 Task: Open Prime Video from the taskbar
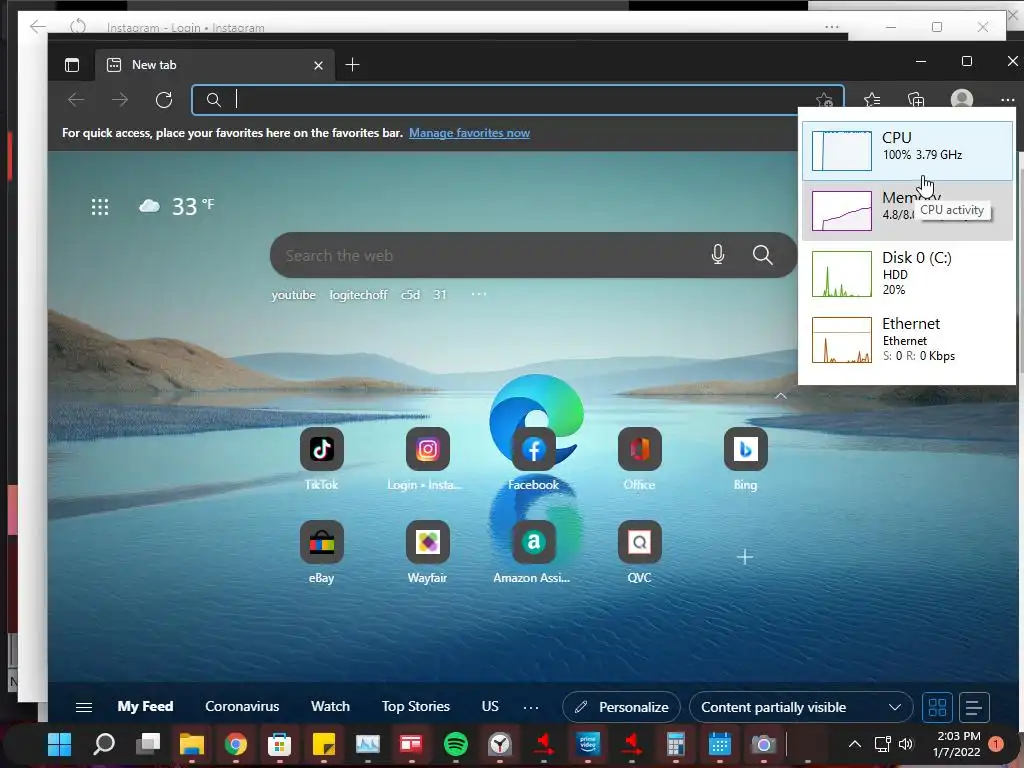point(588,744)
